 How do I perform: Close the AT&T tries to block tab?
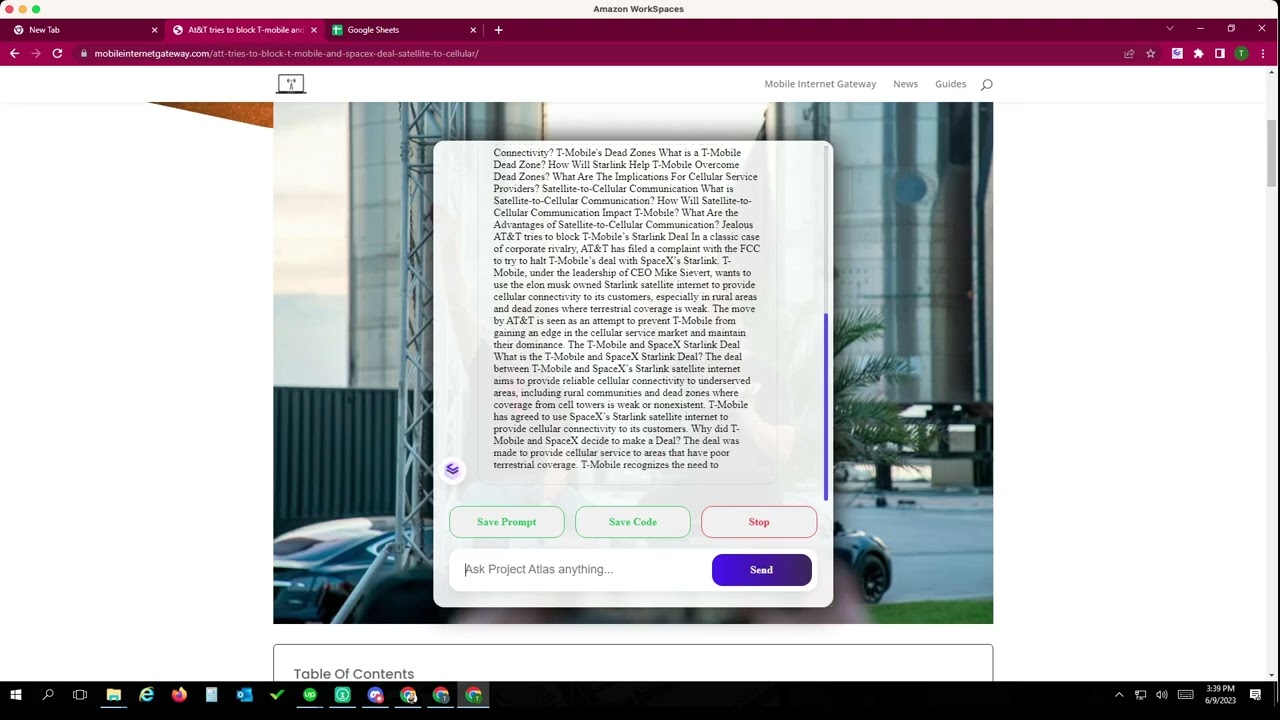313,30
